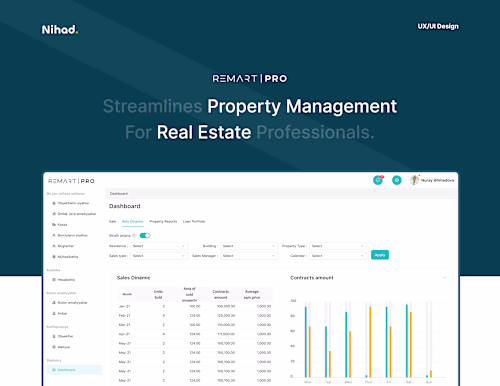Open the Sales type select dropdown
Viewport: 500px width, 386px height.
click(159, 256)
